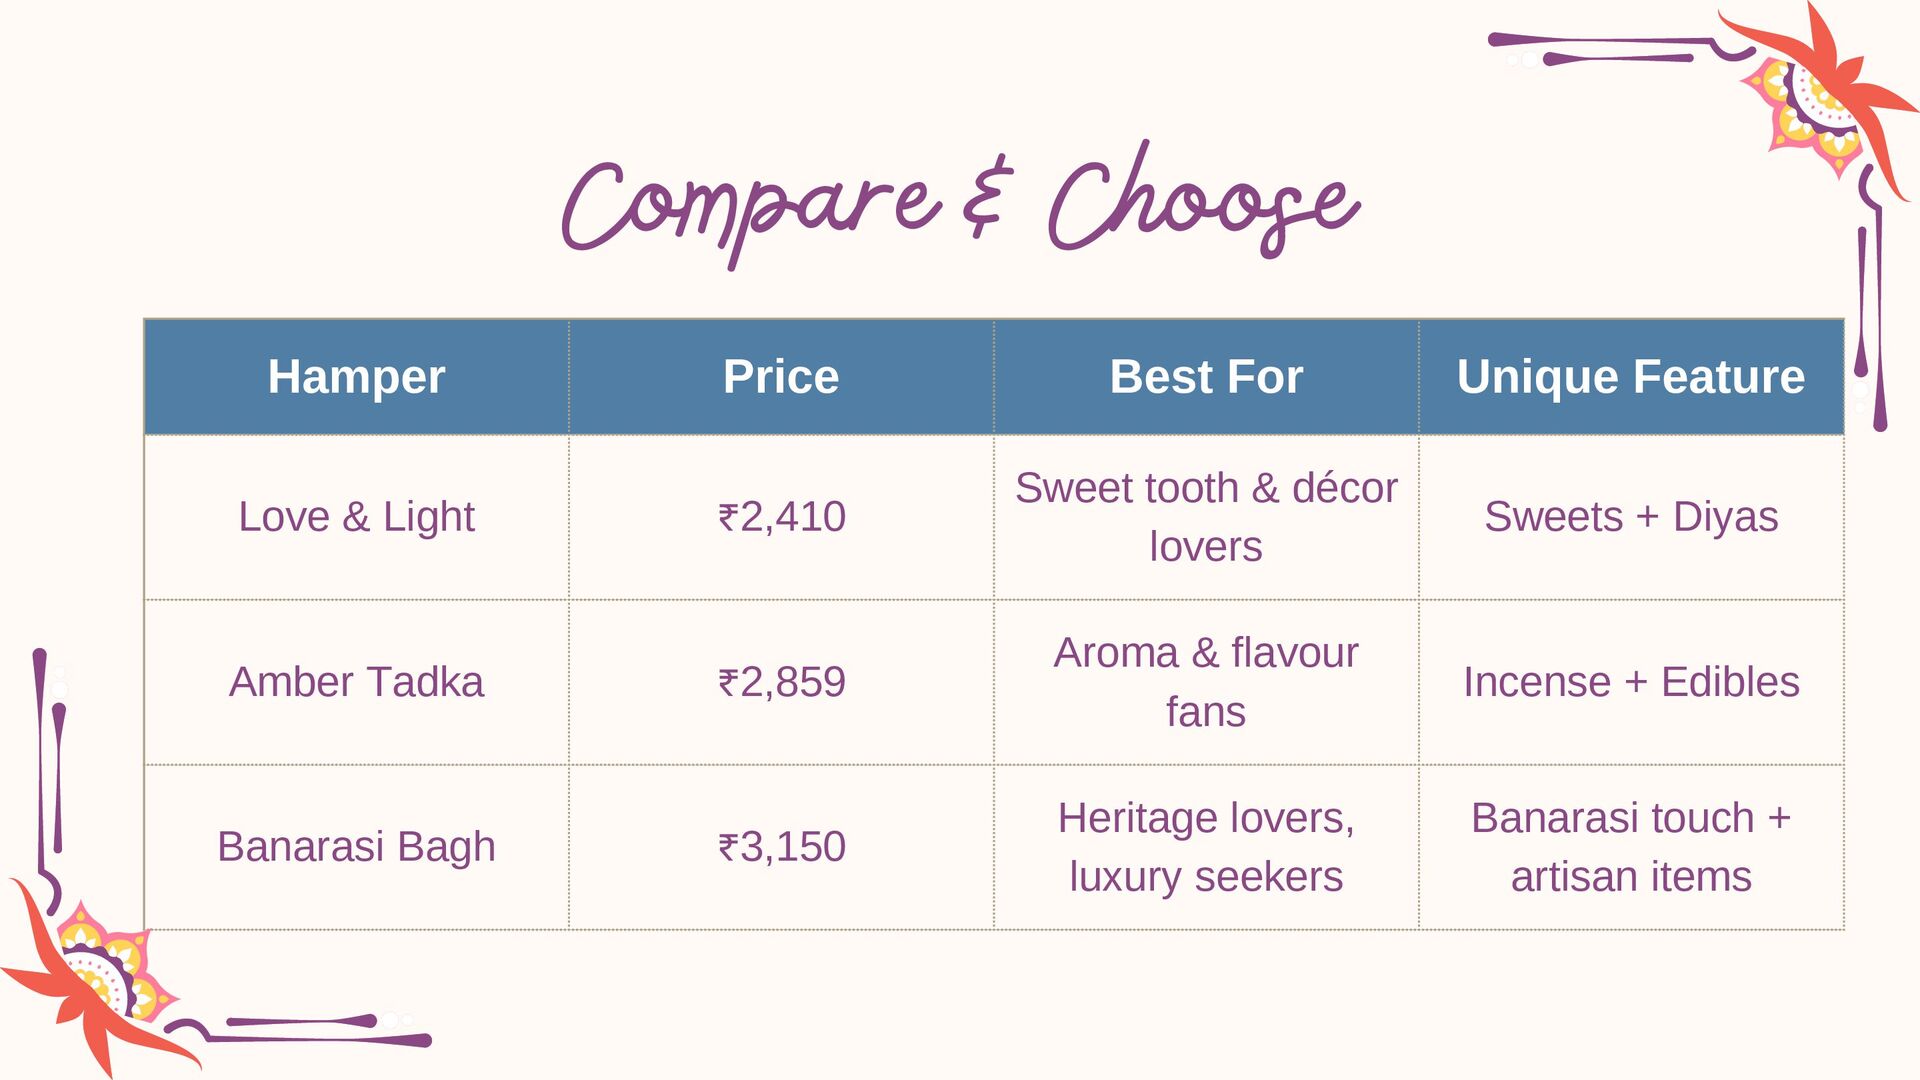
Task: Click the ₹2,859 price cell
Action: 781,682
